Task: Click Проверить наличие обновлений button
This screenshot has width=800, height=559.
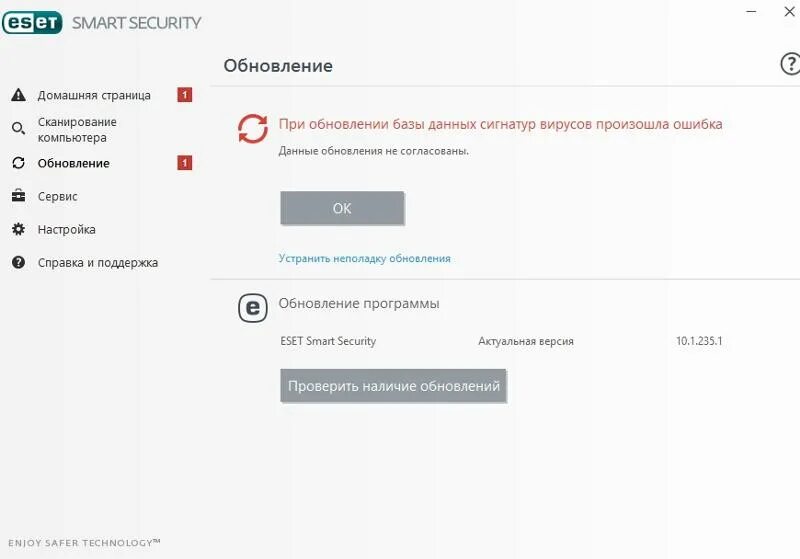Action: tap(393, 386)
